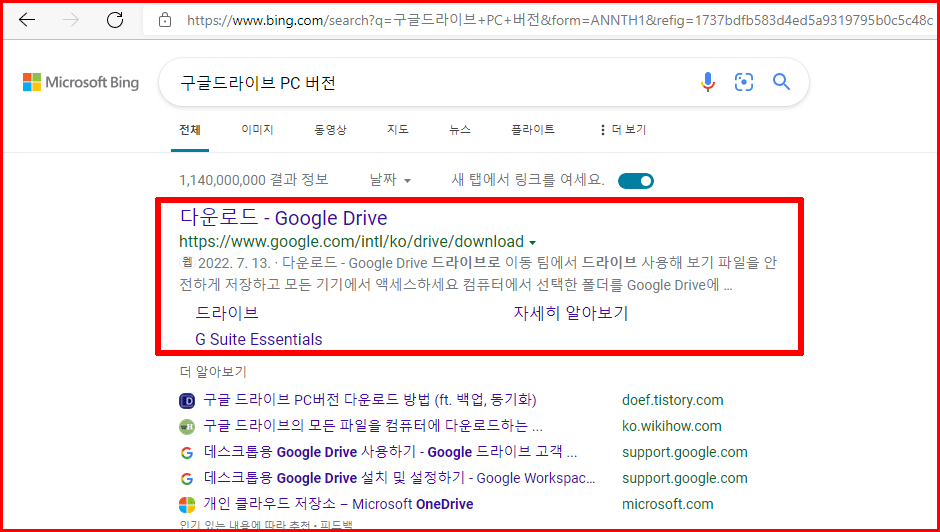Viewport: 940px width, 532px height.
Task: Click the doef.tistory.com domain text
Action: point(673,400)
